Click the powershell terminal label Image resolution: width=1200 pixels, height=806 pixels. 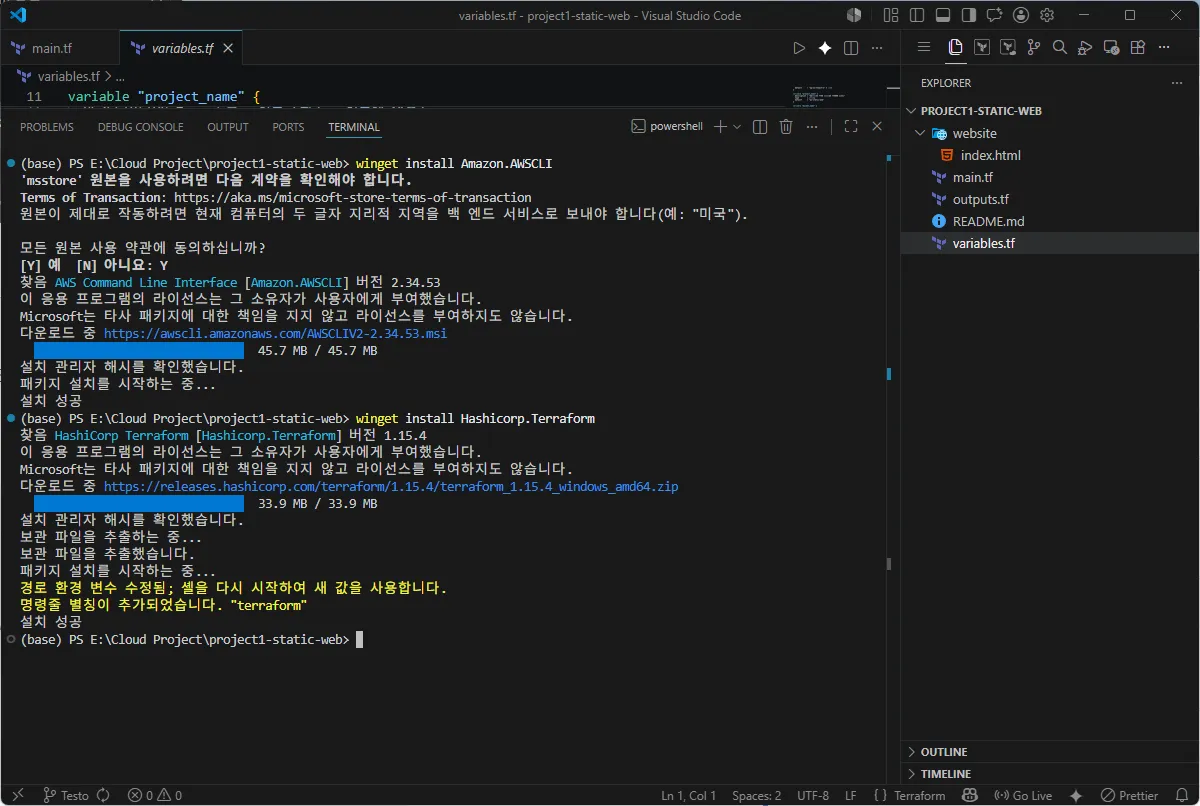click(x=668, y=127)
